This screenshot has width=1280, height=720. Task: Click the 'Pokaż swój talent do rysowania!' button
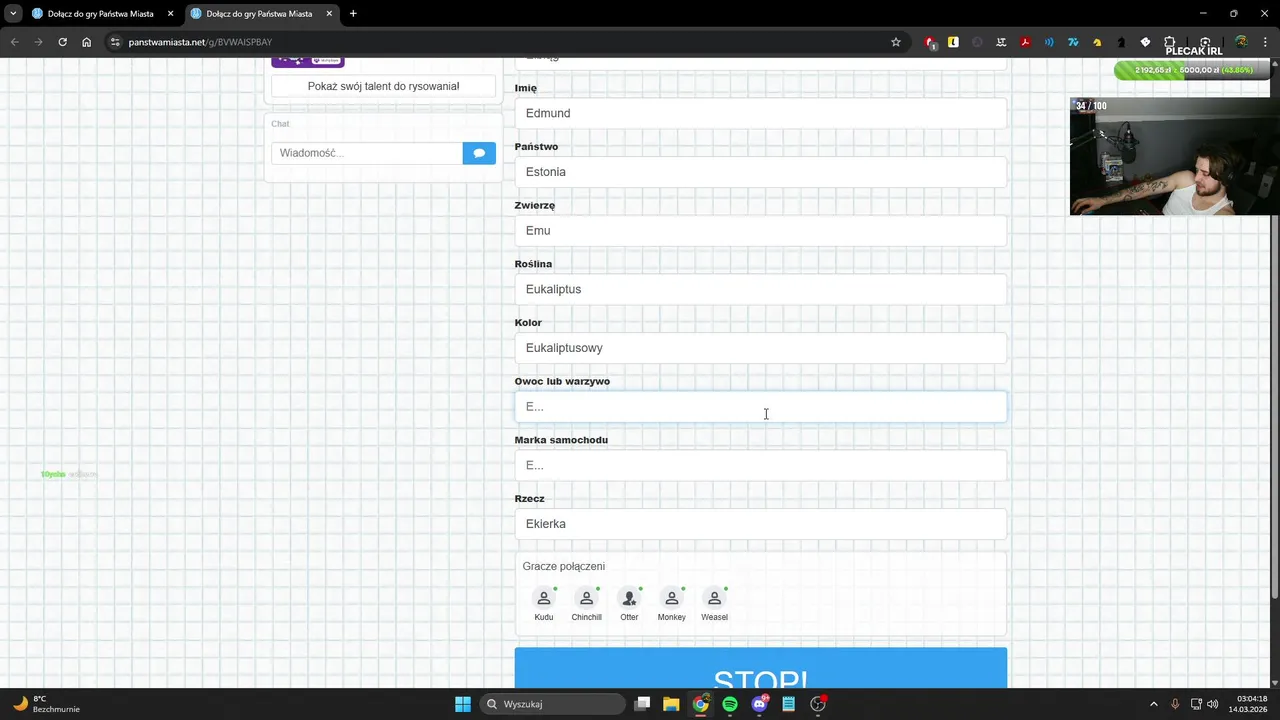pyautogui.click(x=384, y=86)
